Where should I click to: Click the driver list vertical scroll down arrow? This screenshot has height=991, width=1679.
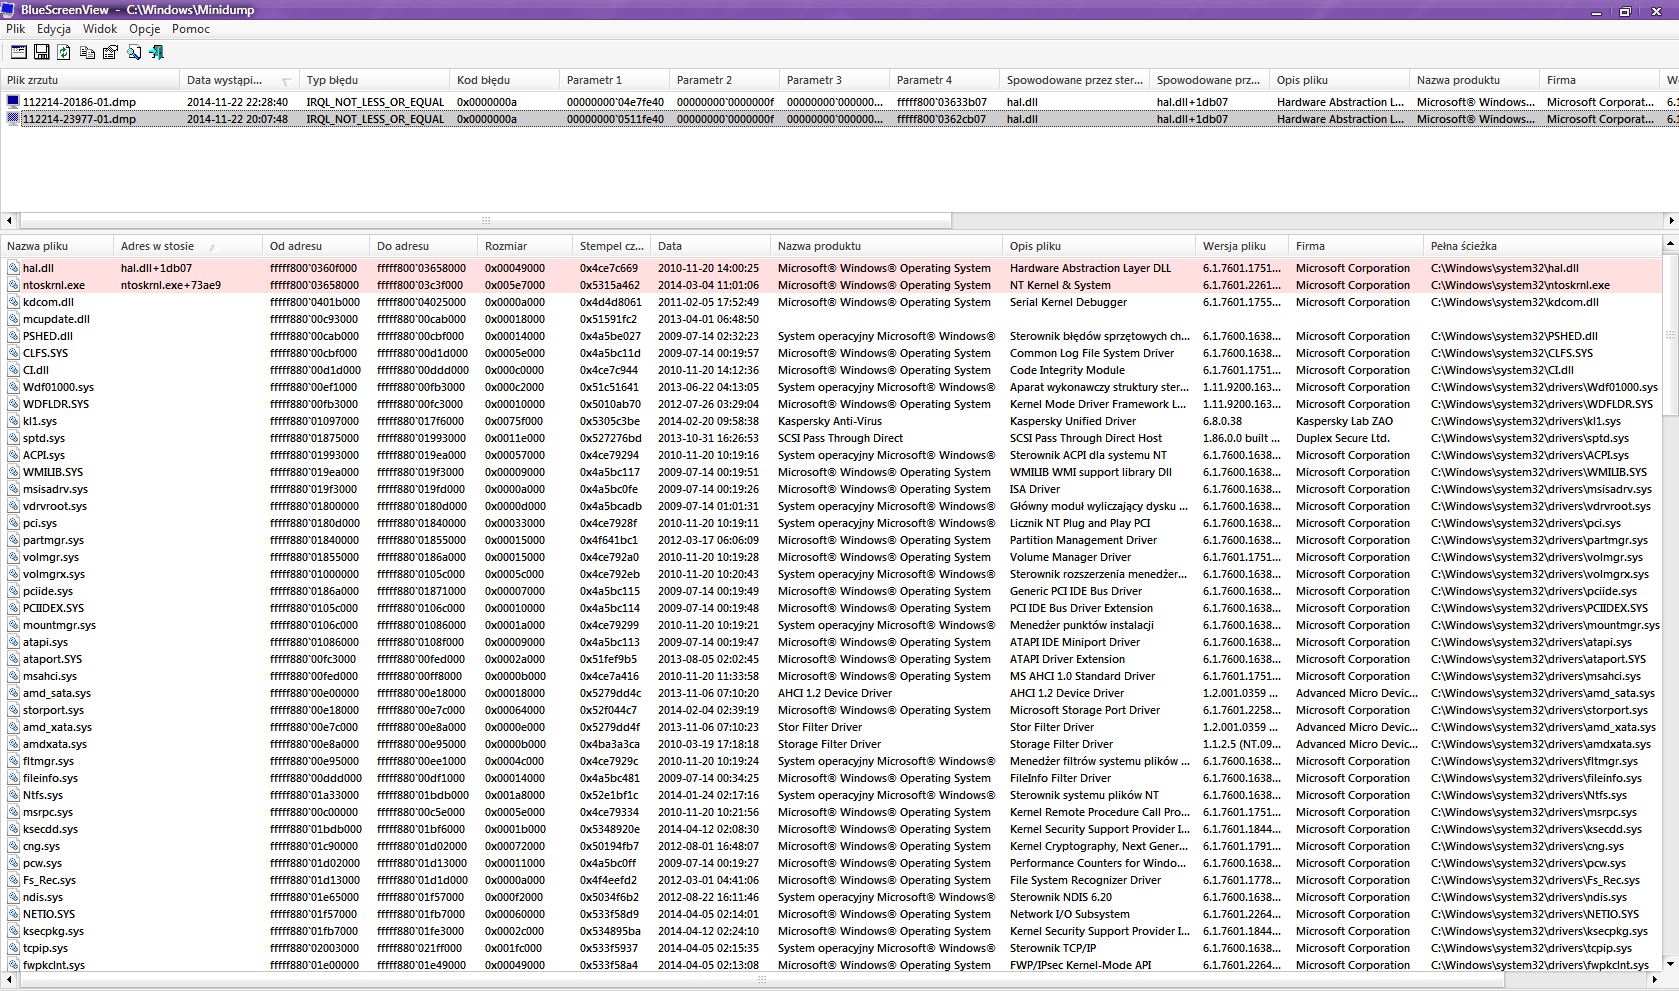(x=1670, y=964)
